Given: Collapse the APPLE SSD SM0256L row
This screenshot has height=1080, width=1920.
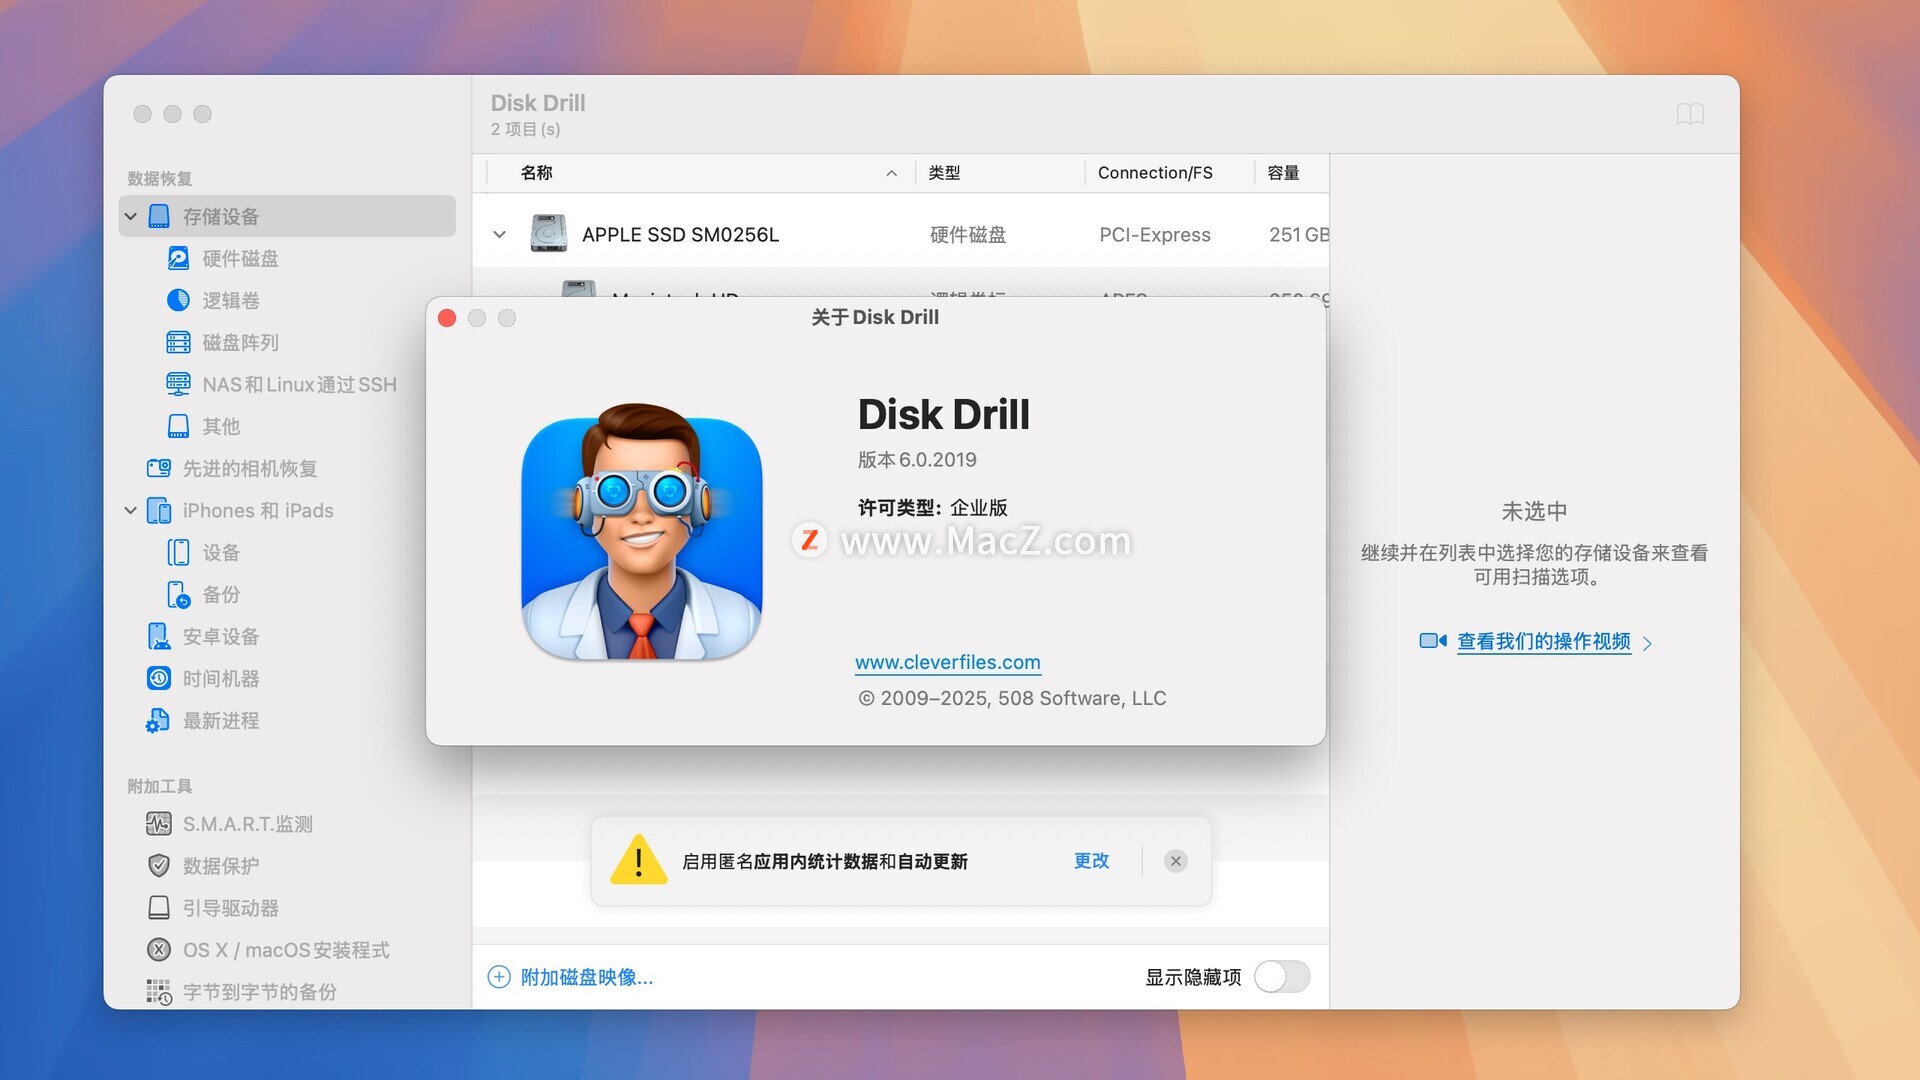Looking at the screenshot, I should click(499, 235).
